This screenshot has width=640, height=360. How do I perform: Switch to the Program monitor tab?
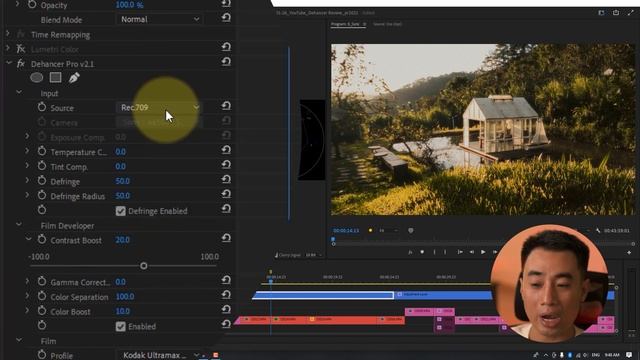345,24
